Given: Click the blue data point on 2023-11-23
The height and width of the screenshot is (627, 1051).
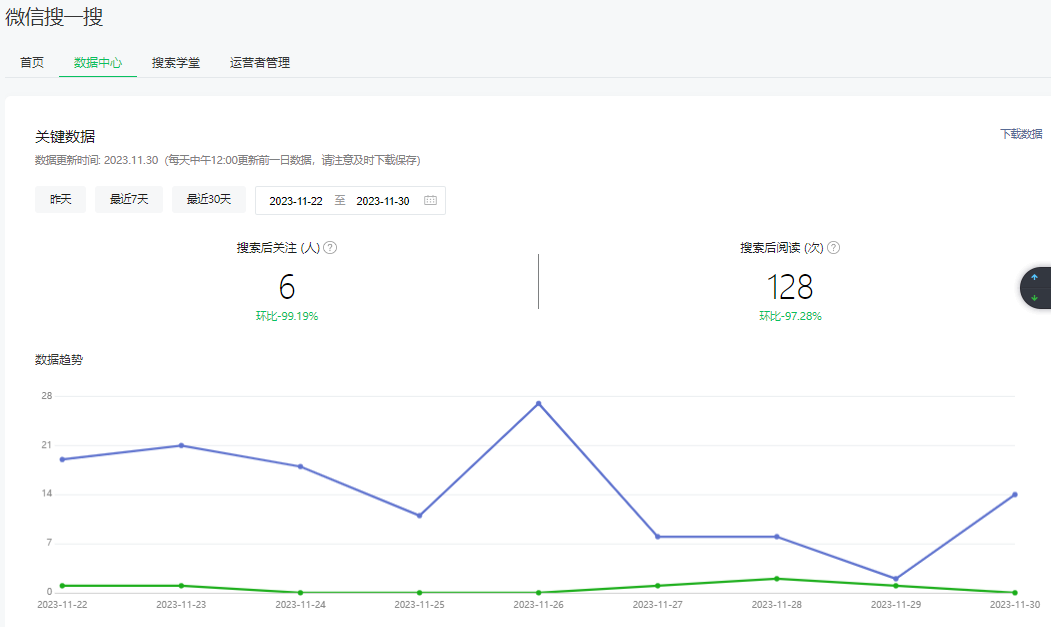Looking at the screenshot, I should coord(181,445).
